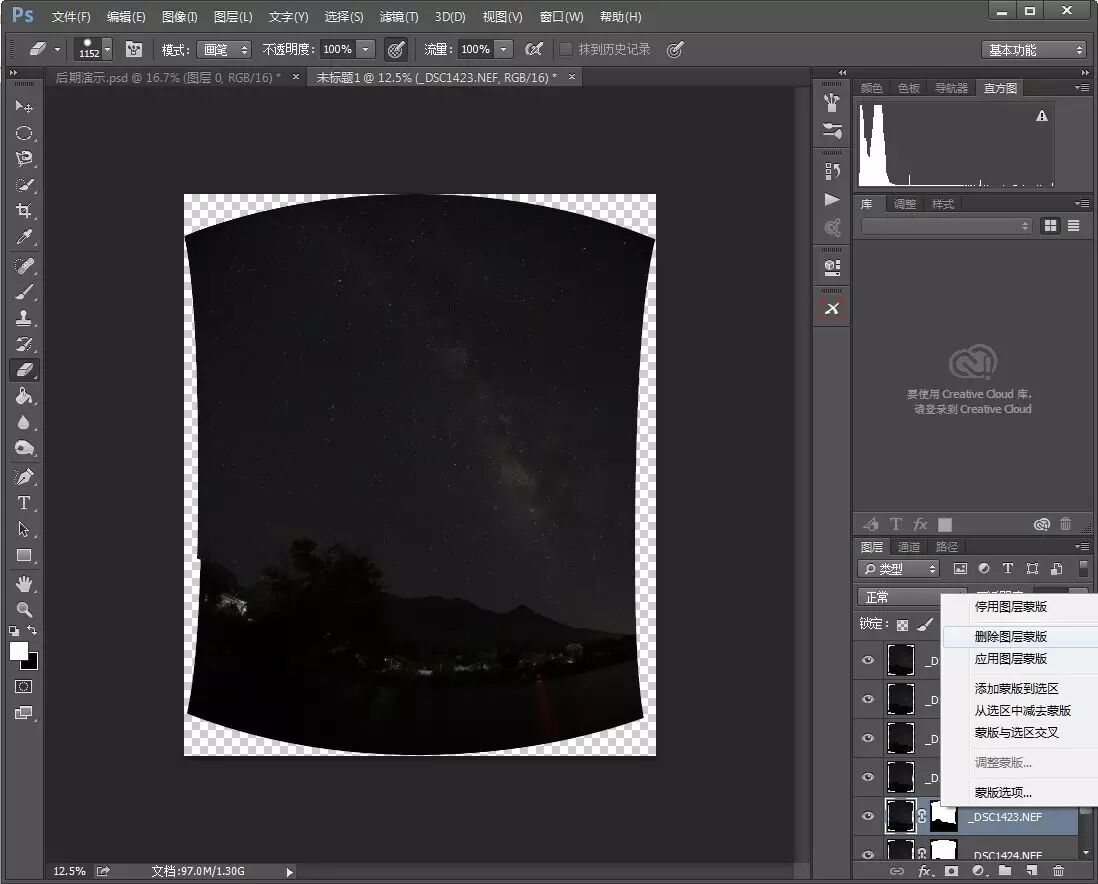Open the 文件(F) menu
Screen dimensions: 1098x884
coord(71,16)
